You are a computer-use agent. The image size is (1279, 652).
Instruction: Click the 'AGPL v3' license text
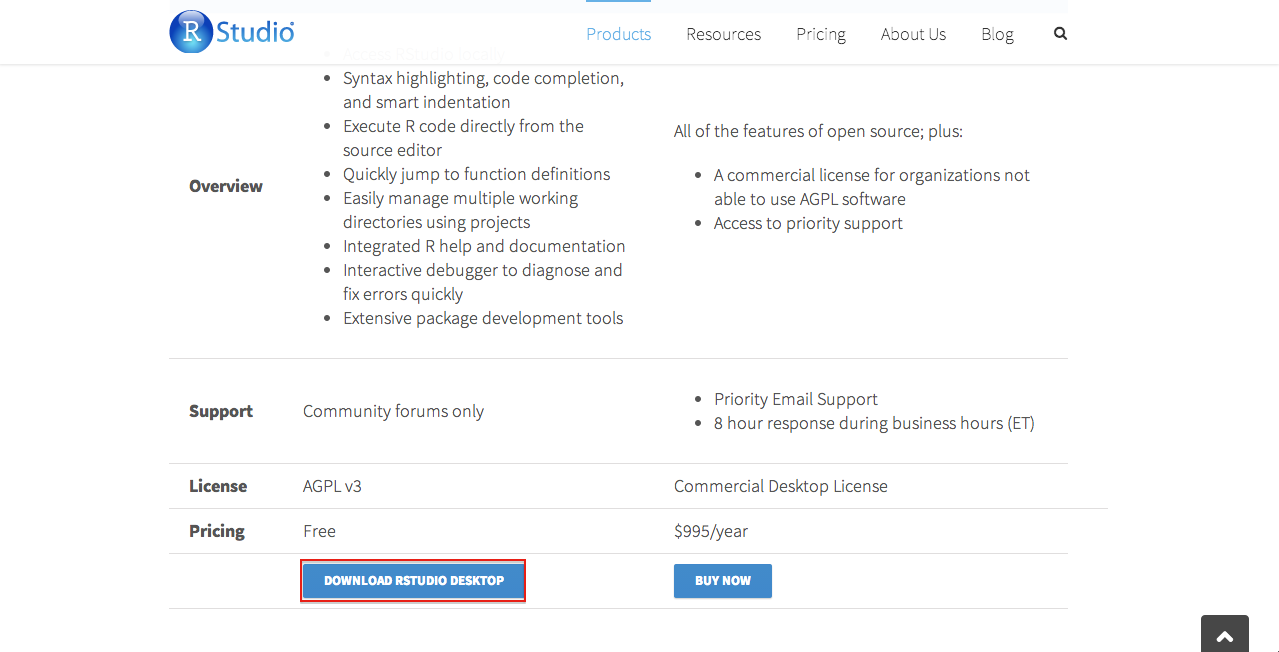point(332,486)
